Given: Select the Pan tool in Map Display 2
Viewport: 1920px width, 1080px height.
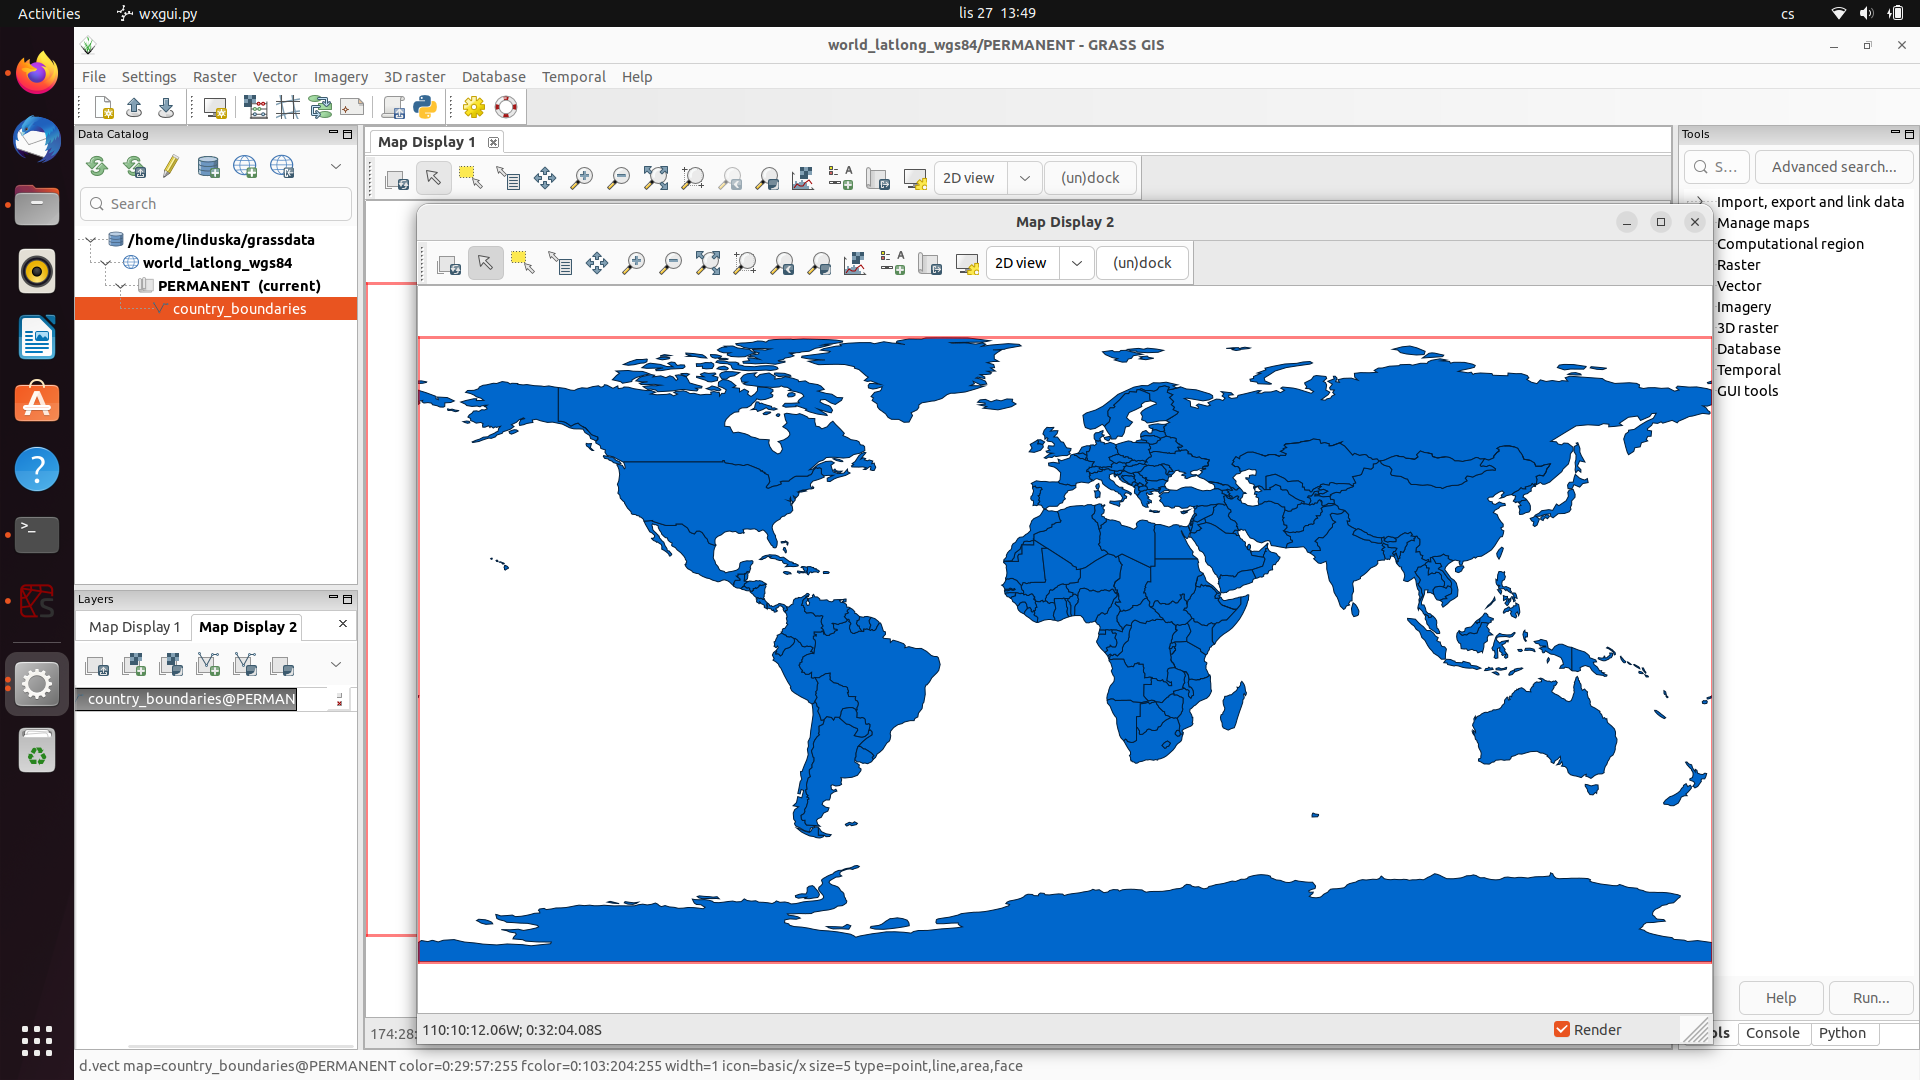Looking at the screenshot, I should pyautogui.click(x=596, y=263).
